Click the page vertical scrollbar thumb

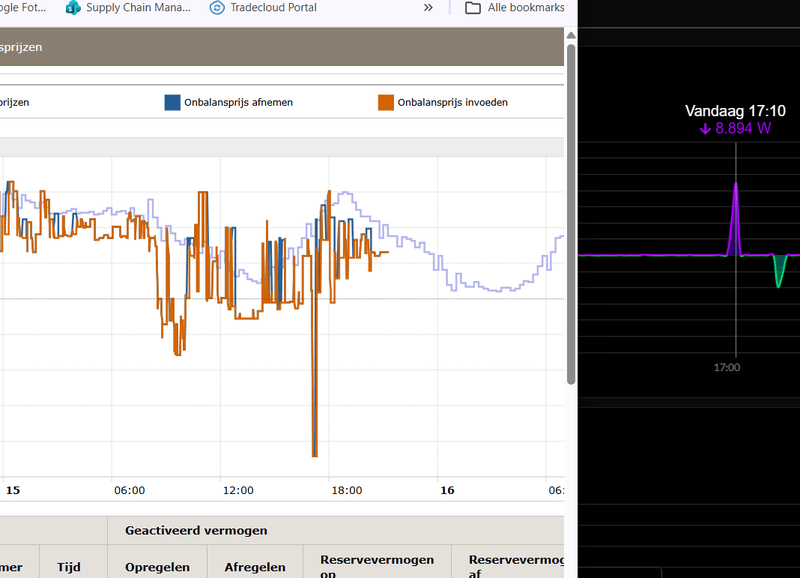(571, 215)
